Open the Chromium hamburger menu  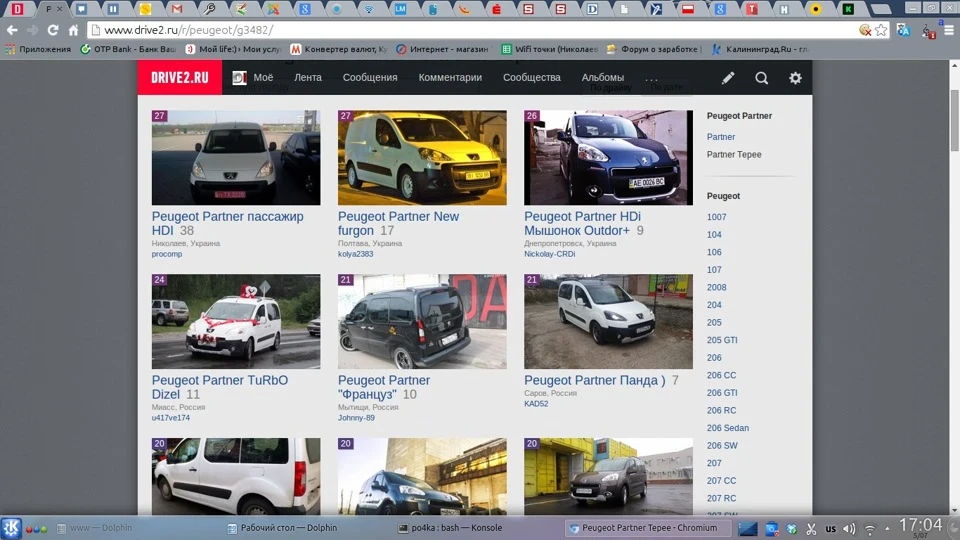click(949, 30)
